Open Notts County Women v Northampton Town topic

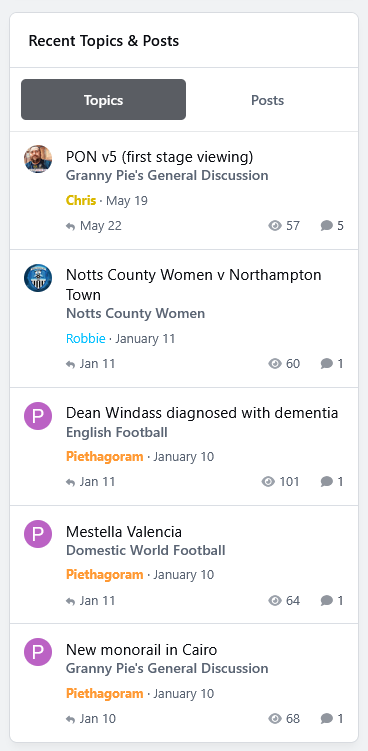[x=194, y=284]
